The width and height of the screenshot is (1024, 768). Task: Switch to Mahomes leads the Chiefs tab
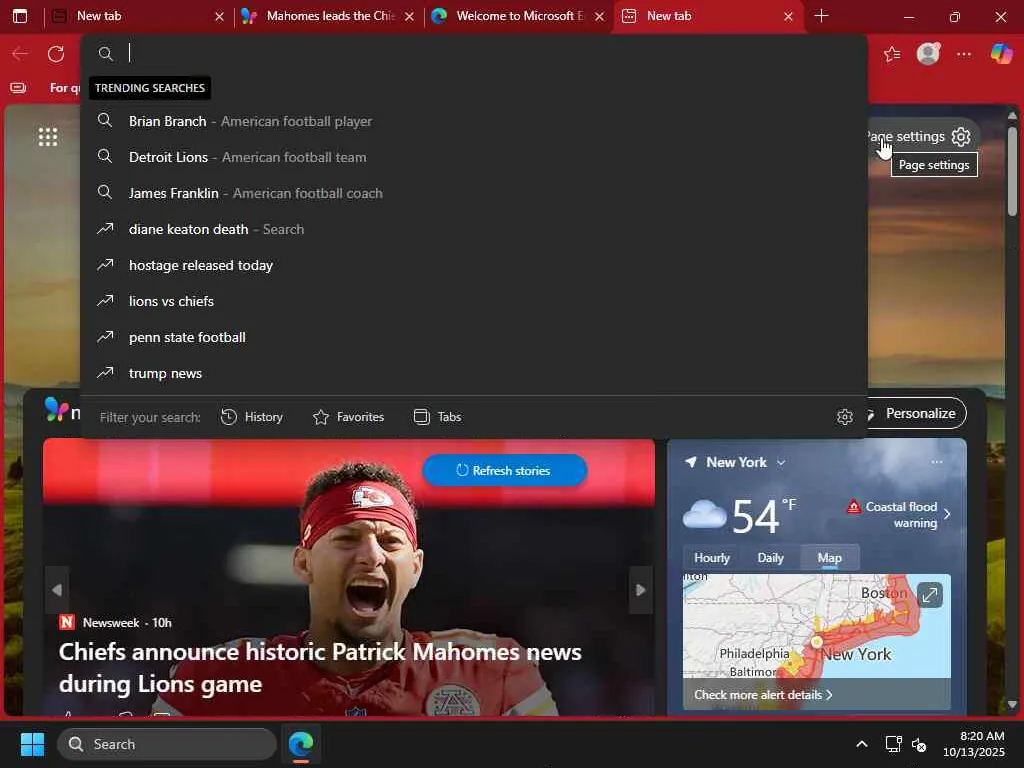tap(328, 16)
